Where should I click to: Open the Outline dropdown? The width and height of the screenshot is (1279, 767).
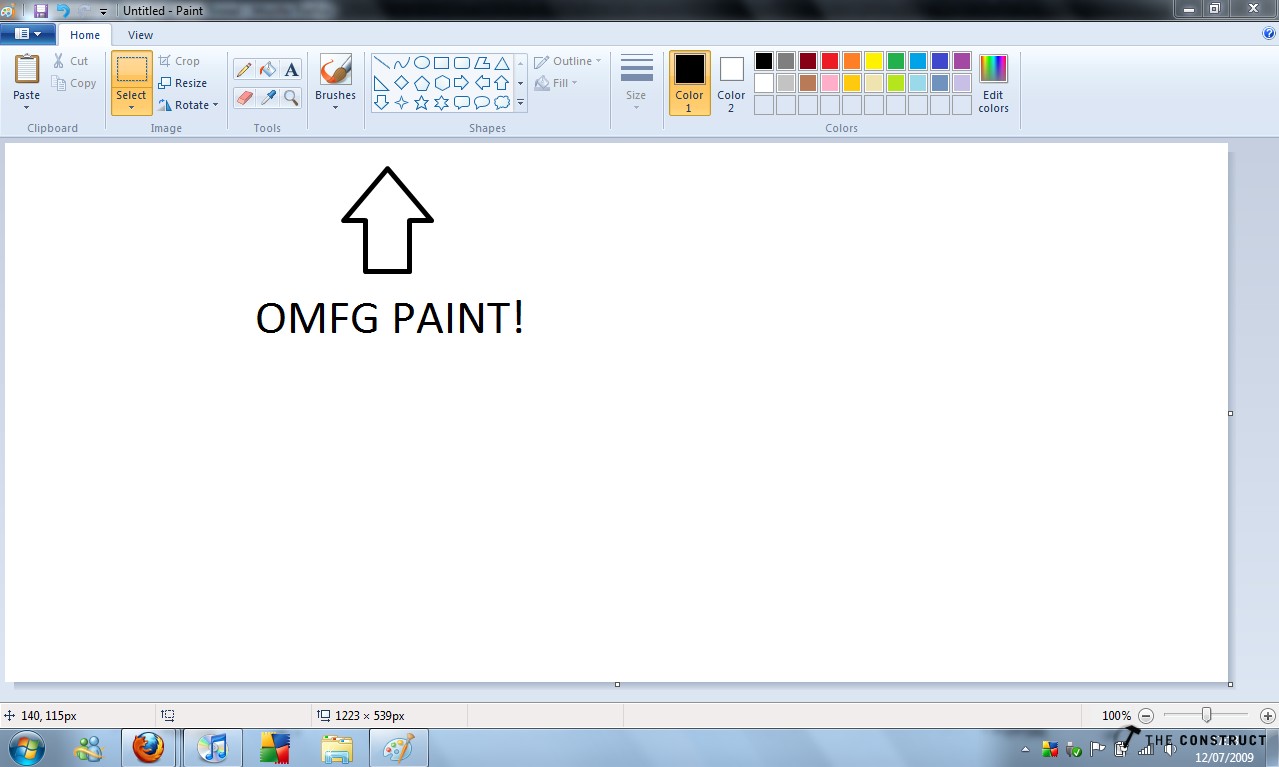coord(568,61)
